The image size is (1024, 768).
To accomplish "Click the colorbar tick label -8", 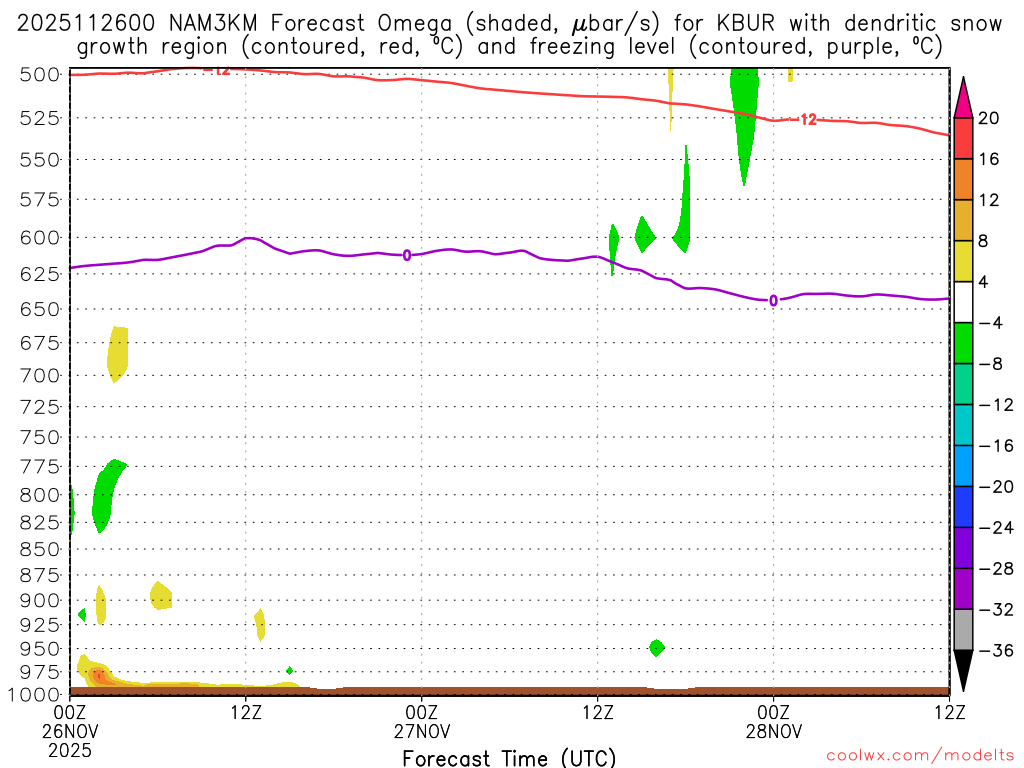I will coord(991,364).
